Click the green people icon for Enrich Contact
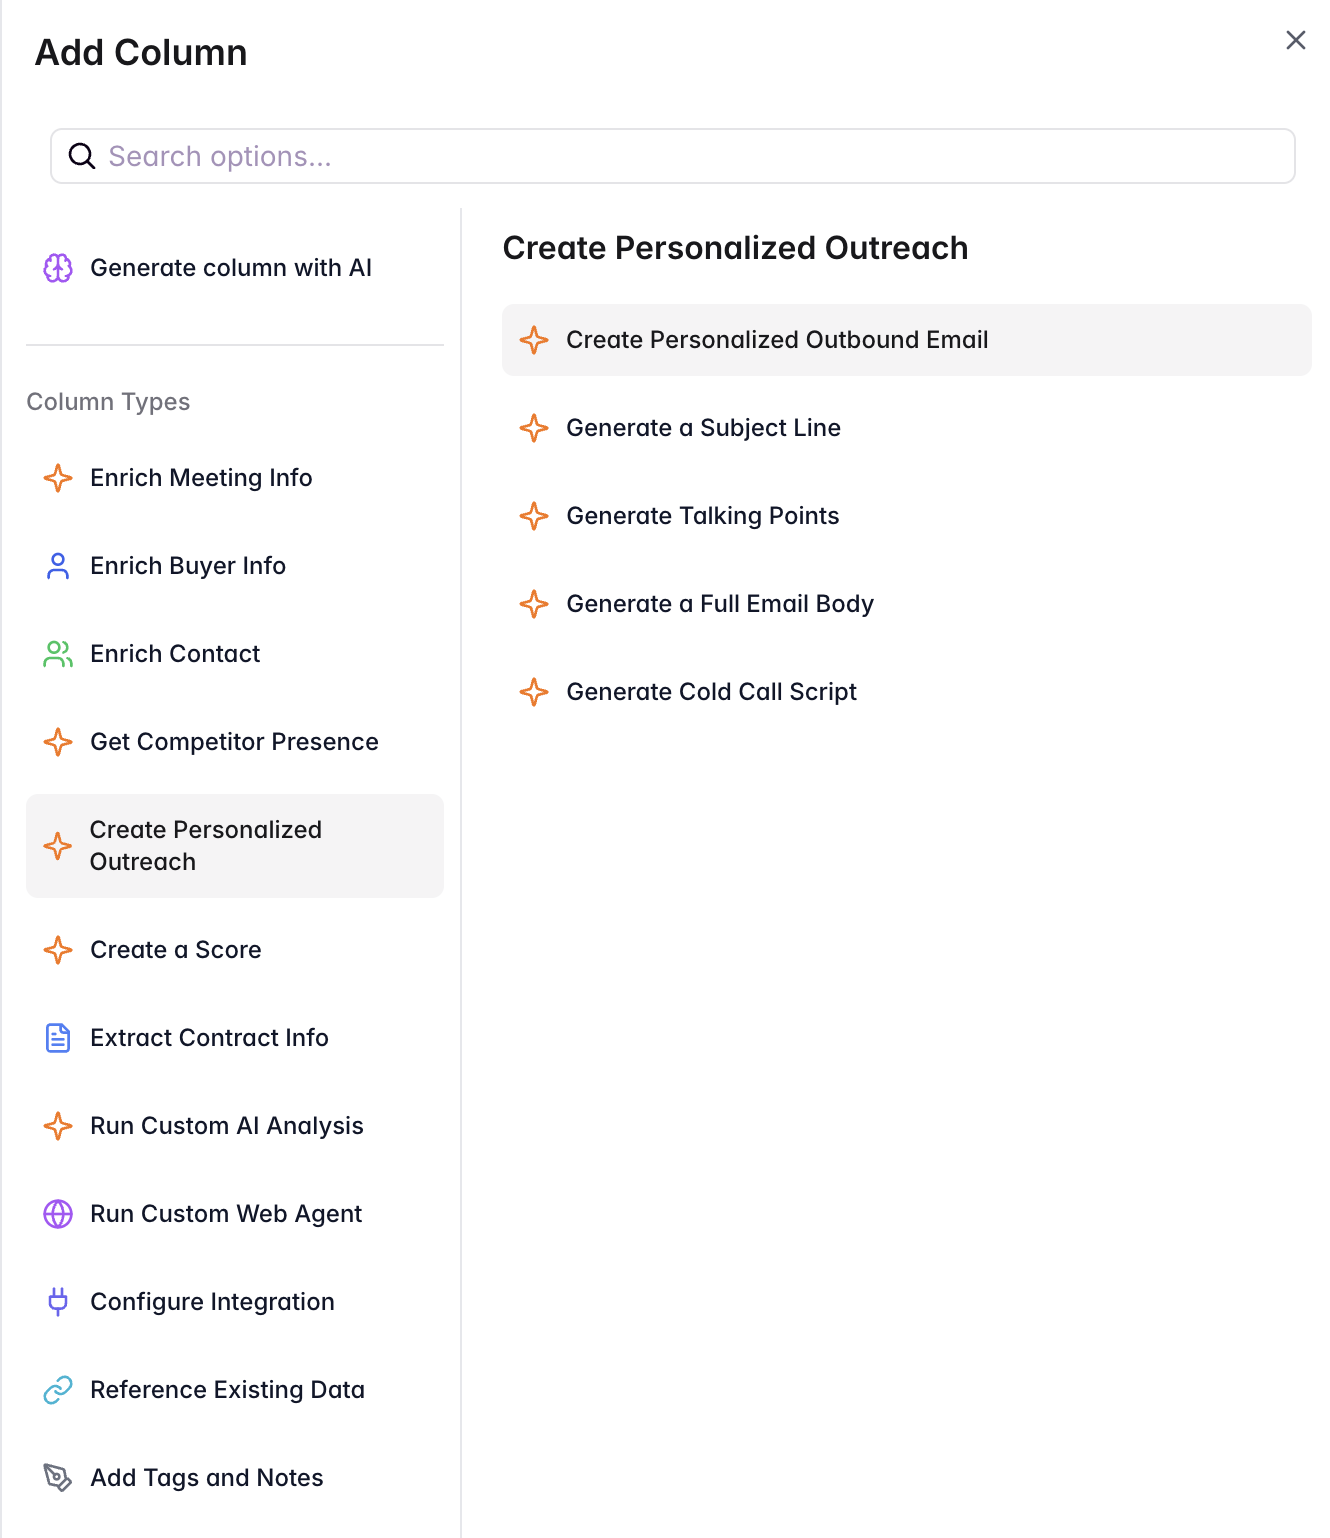 pyautogui.click(x=58, y=654)
